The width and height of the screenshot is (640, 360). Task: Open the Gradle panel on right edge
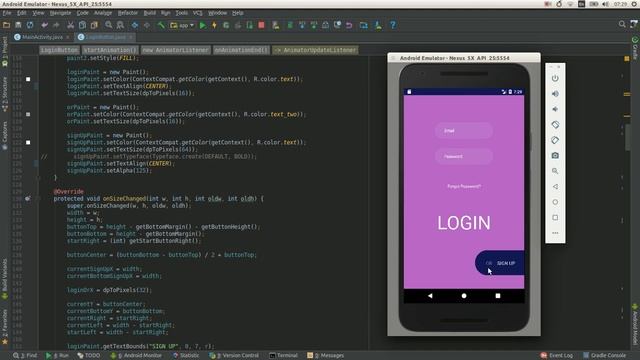635,48
